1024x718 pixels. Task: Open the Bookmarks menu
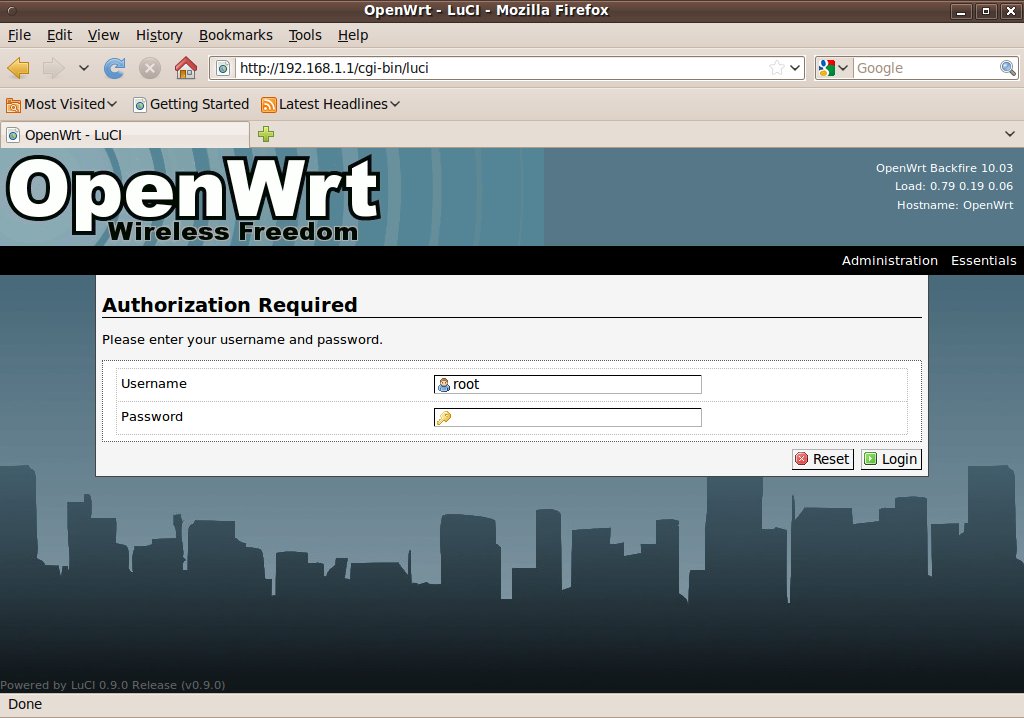click(x=235, y=35)
